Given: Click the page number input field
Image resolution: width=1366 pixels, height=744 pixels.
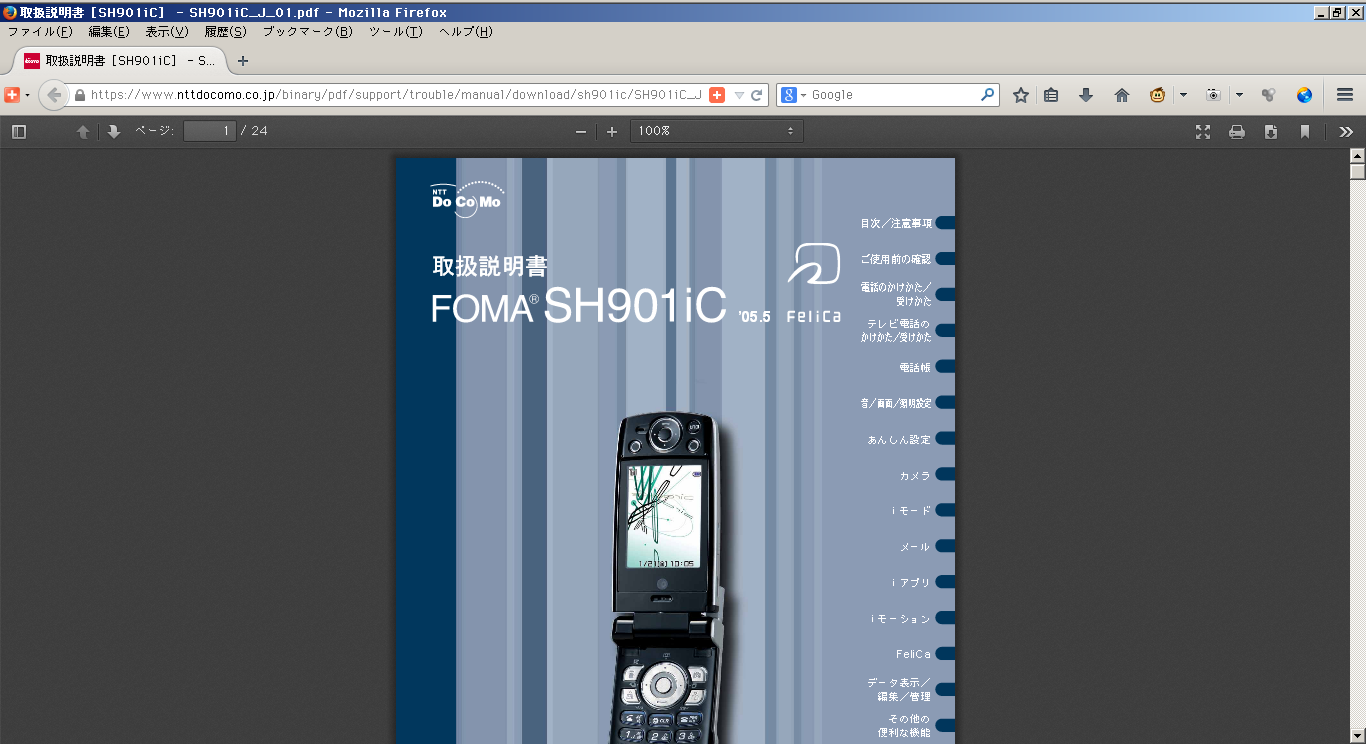Looking at the screenshot, I should 210,131.
